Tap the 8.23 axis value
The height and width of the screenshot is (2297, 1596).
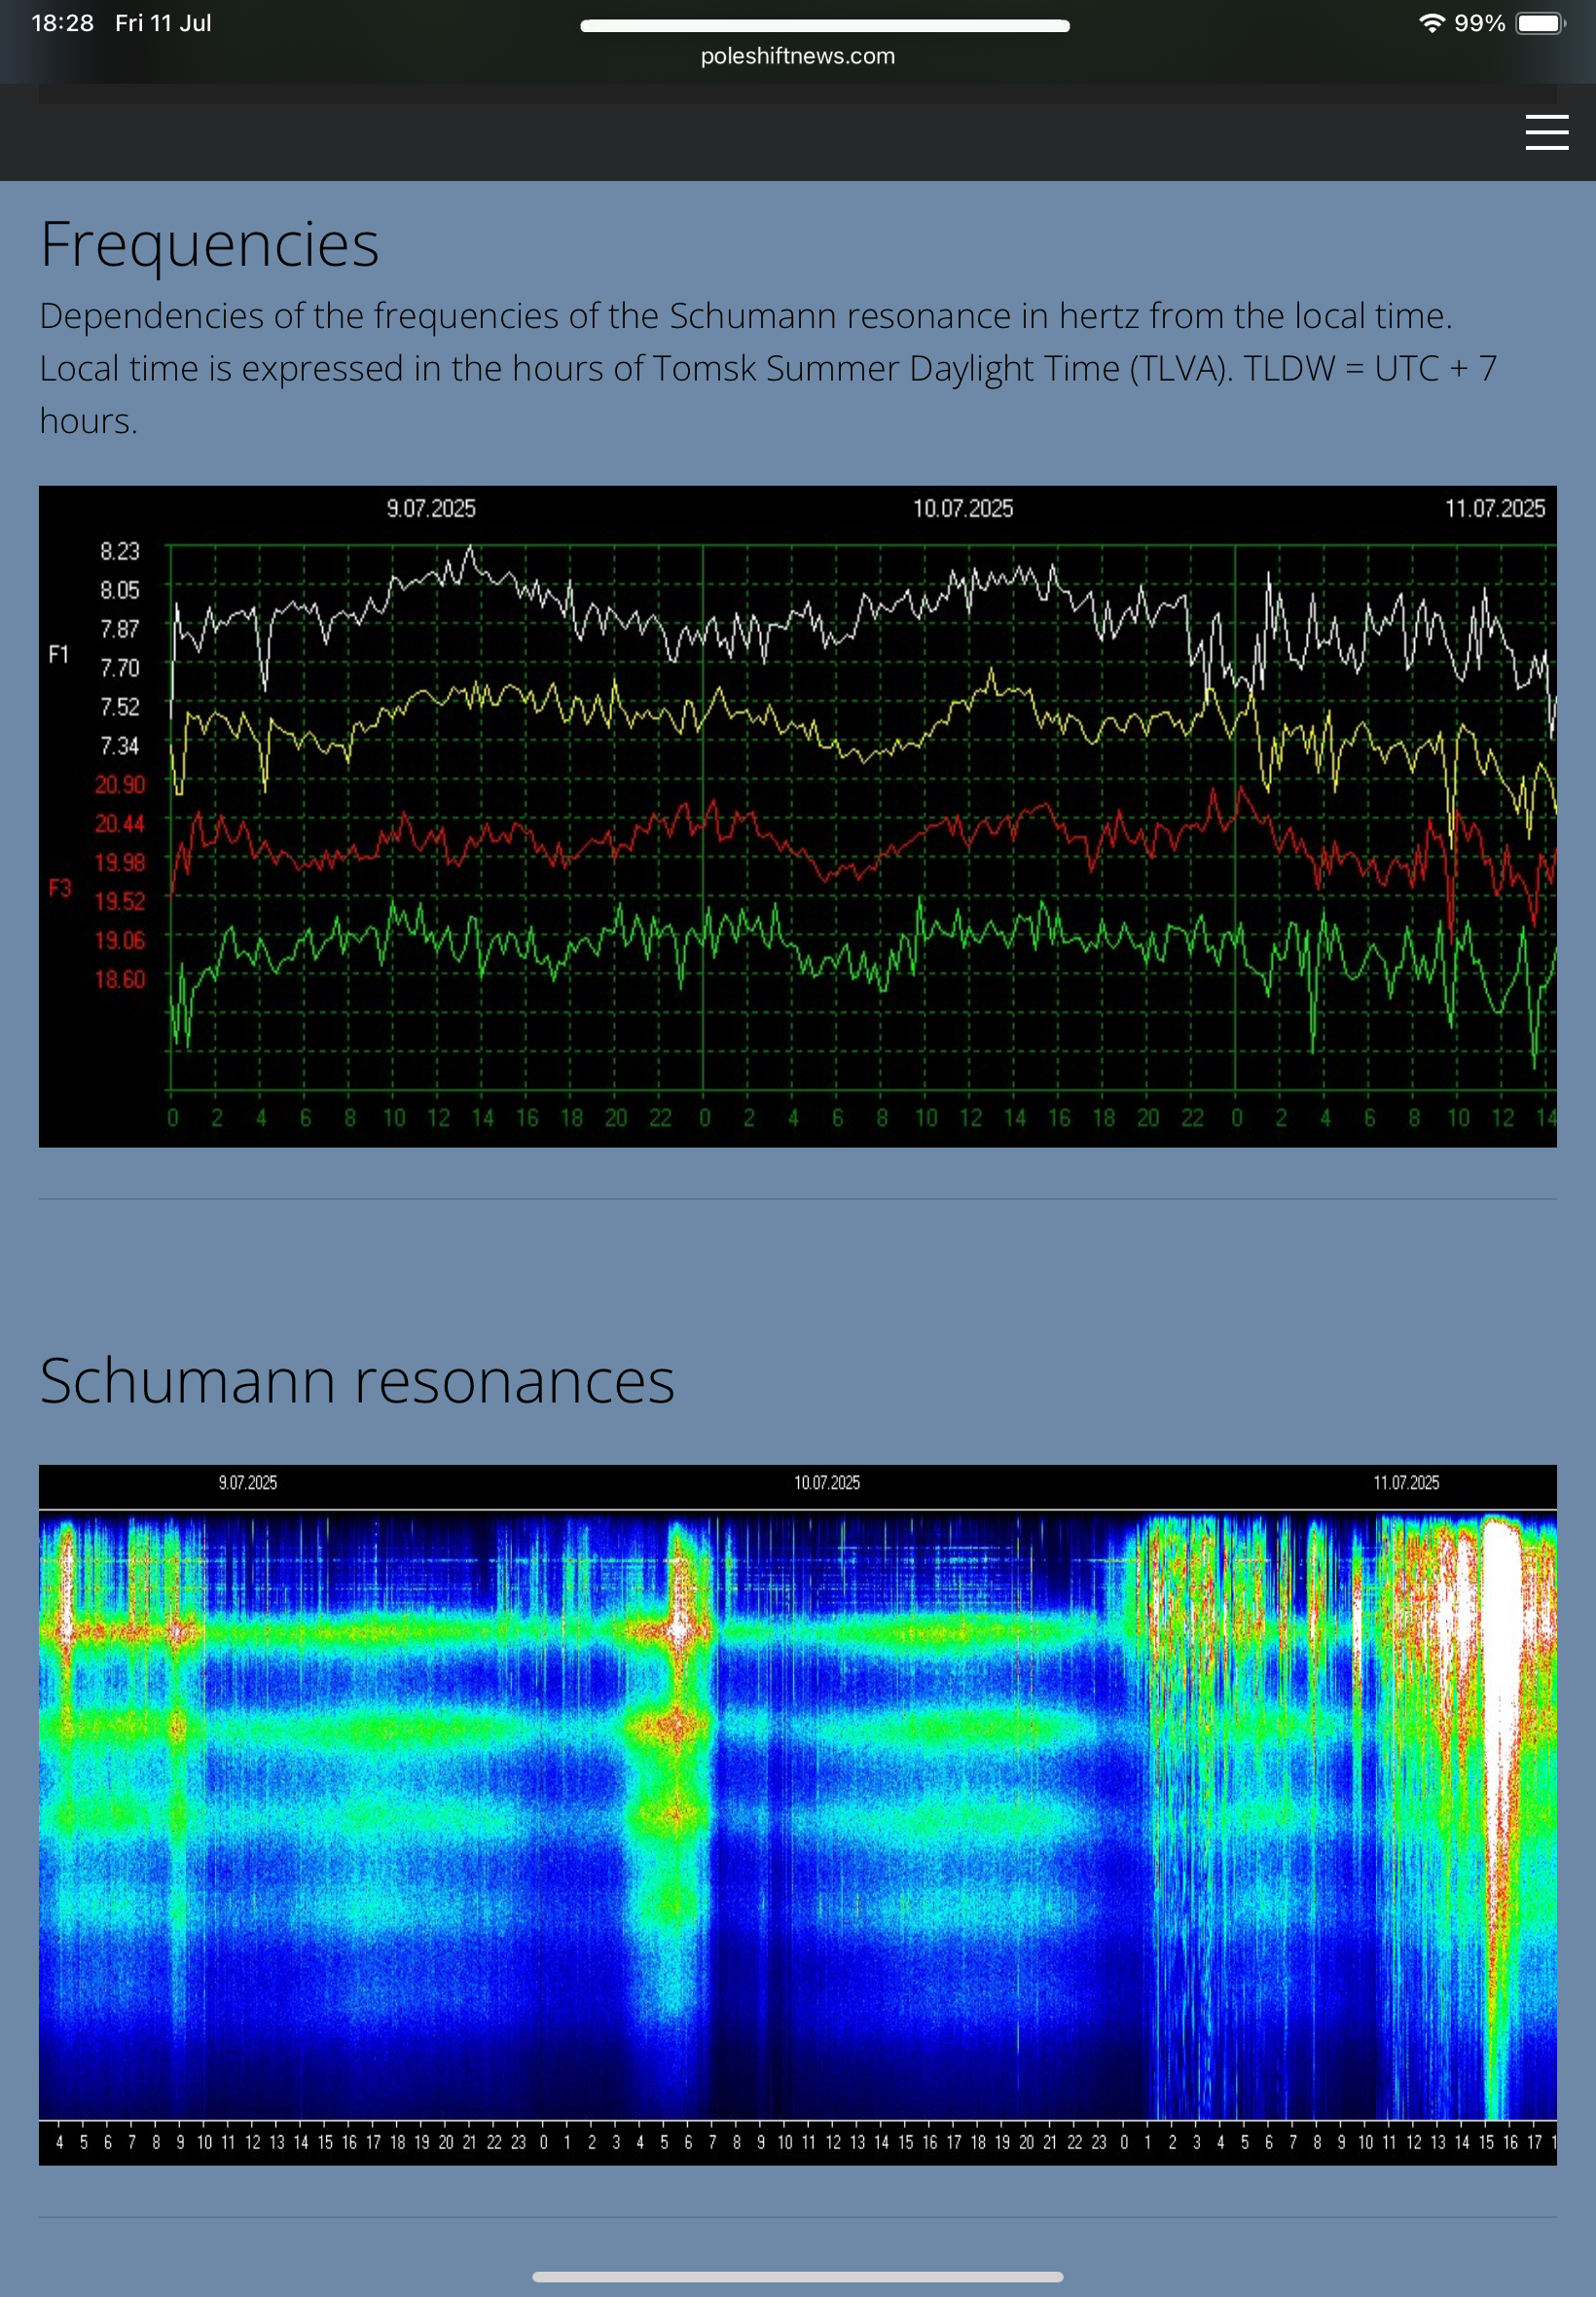(120, 551)
